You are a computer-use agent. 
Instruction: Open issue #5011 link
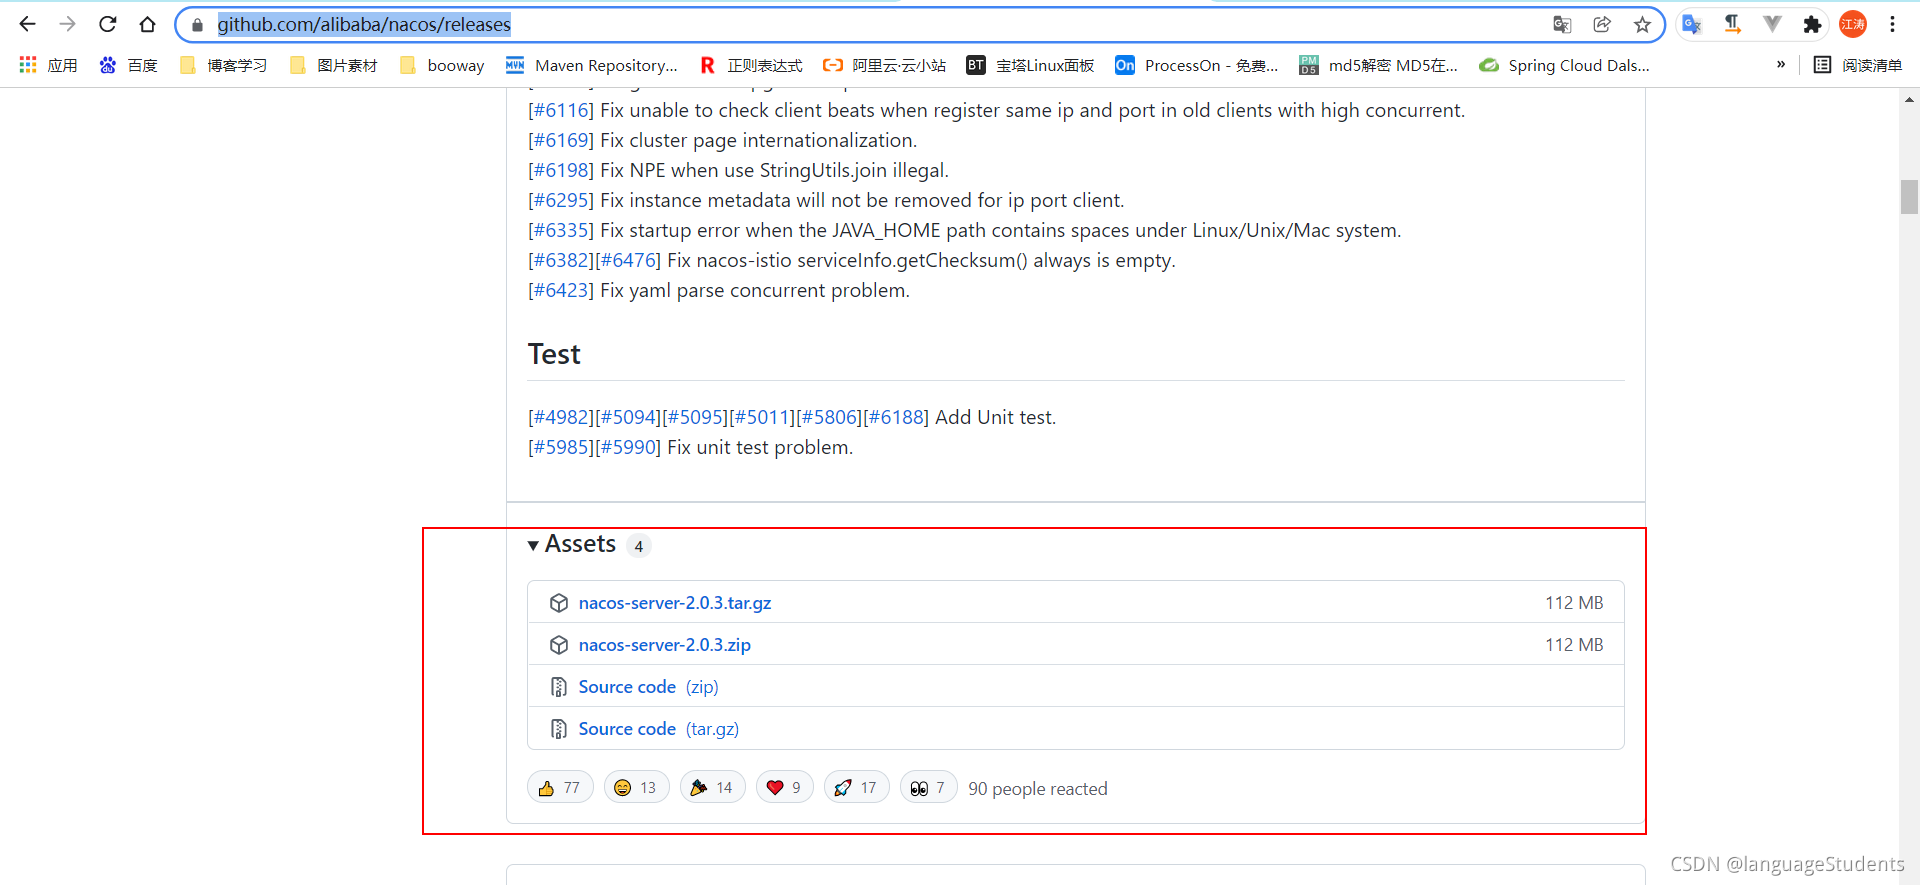coord(762,417)
